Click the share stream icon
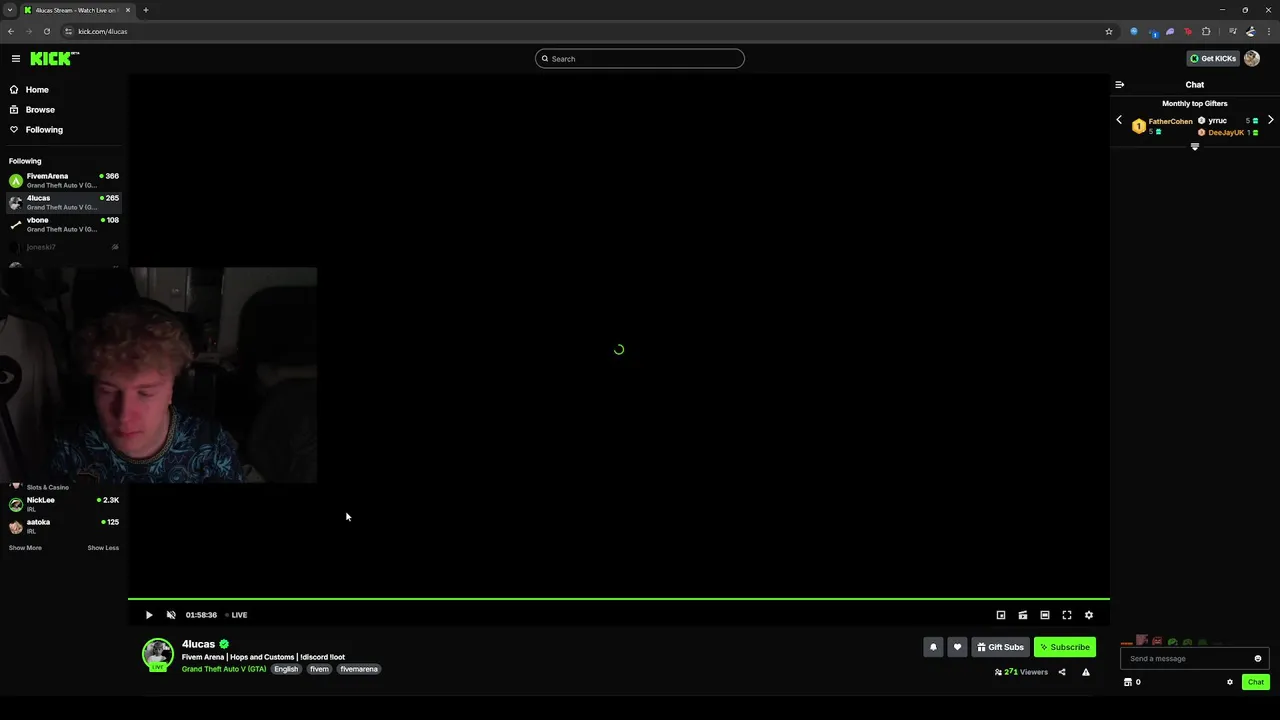The image size is (1280, 720). click(1062, 672)
